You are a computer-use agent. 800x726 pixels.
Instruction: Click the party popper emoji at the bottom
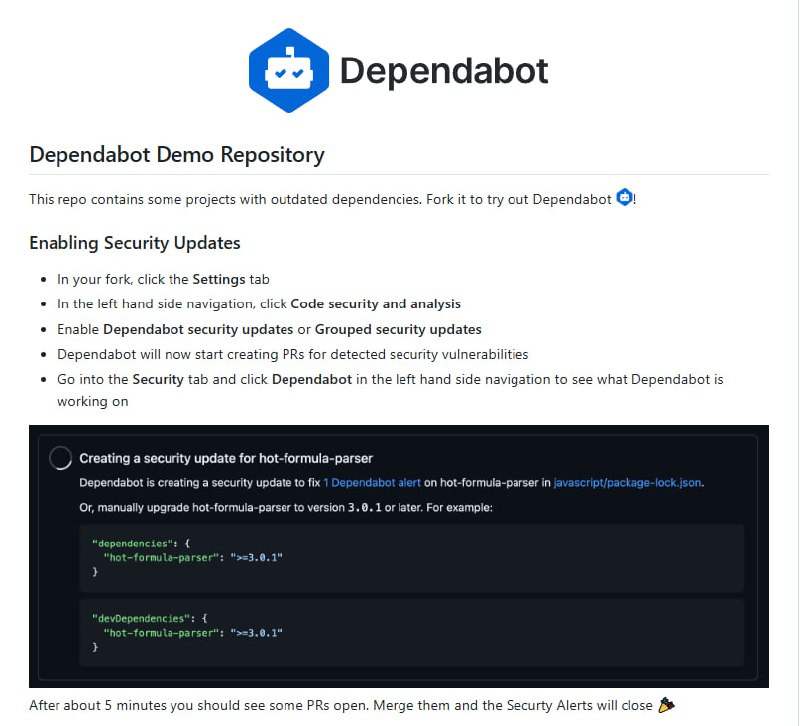click(x=666, y=705)
